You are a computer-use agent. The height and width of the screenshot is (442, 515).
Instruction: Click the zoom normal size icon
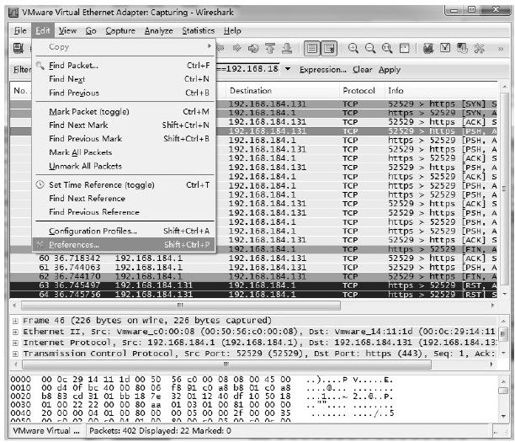[x=387, y=49]
